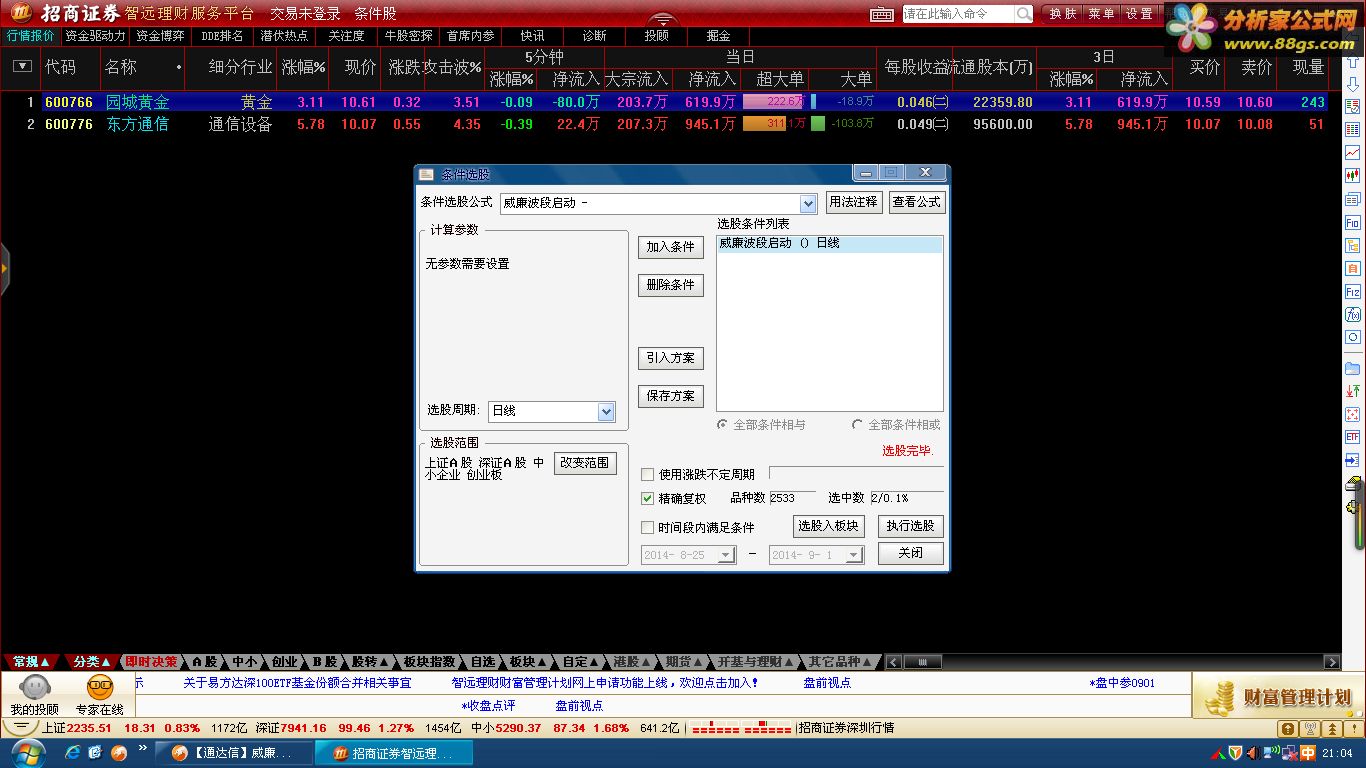This screenshot has height=768, width=1366.
Task: Open the K-line candlestick chart sidebar icon
Action: 1353,176
